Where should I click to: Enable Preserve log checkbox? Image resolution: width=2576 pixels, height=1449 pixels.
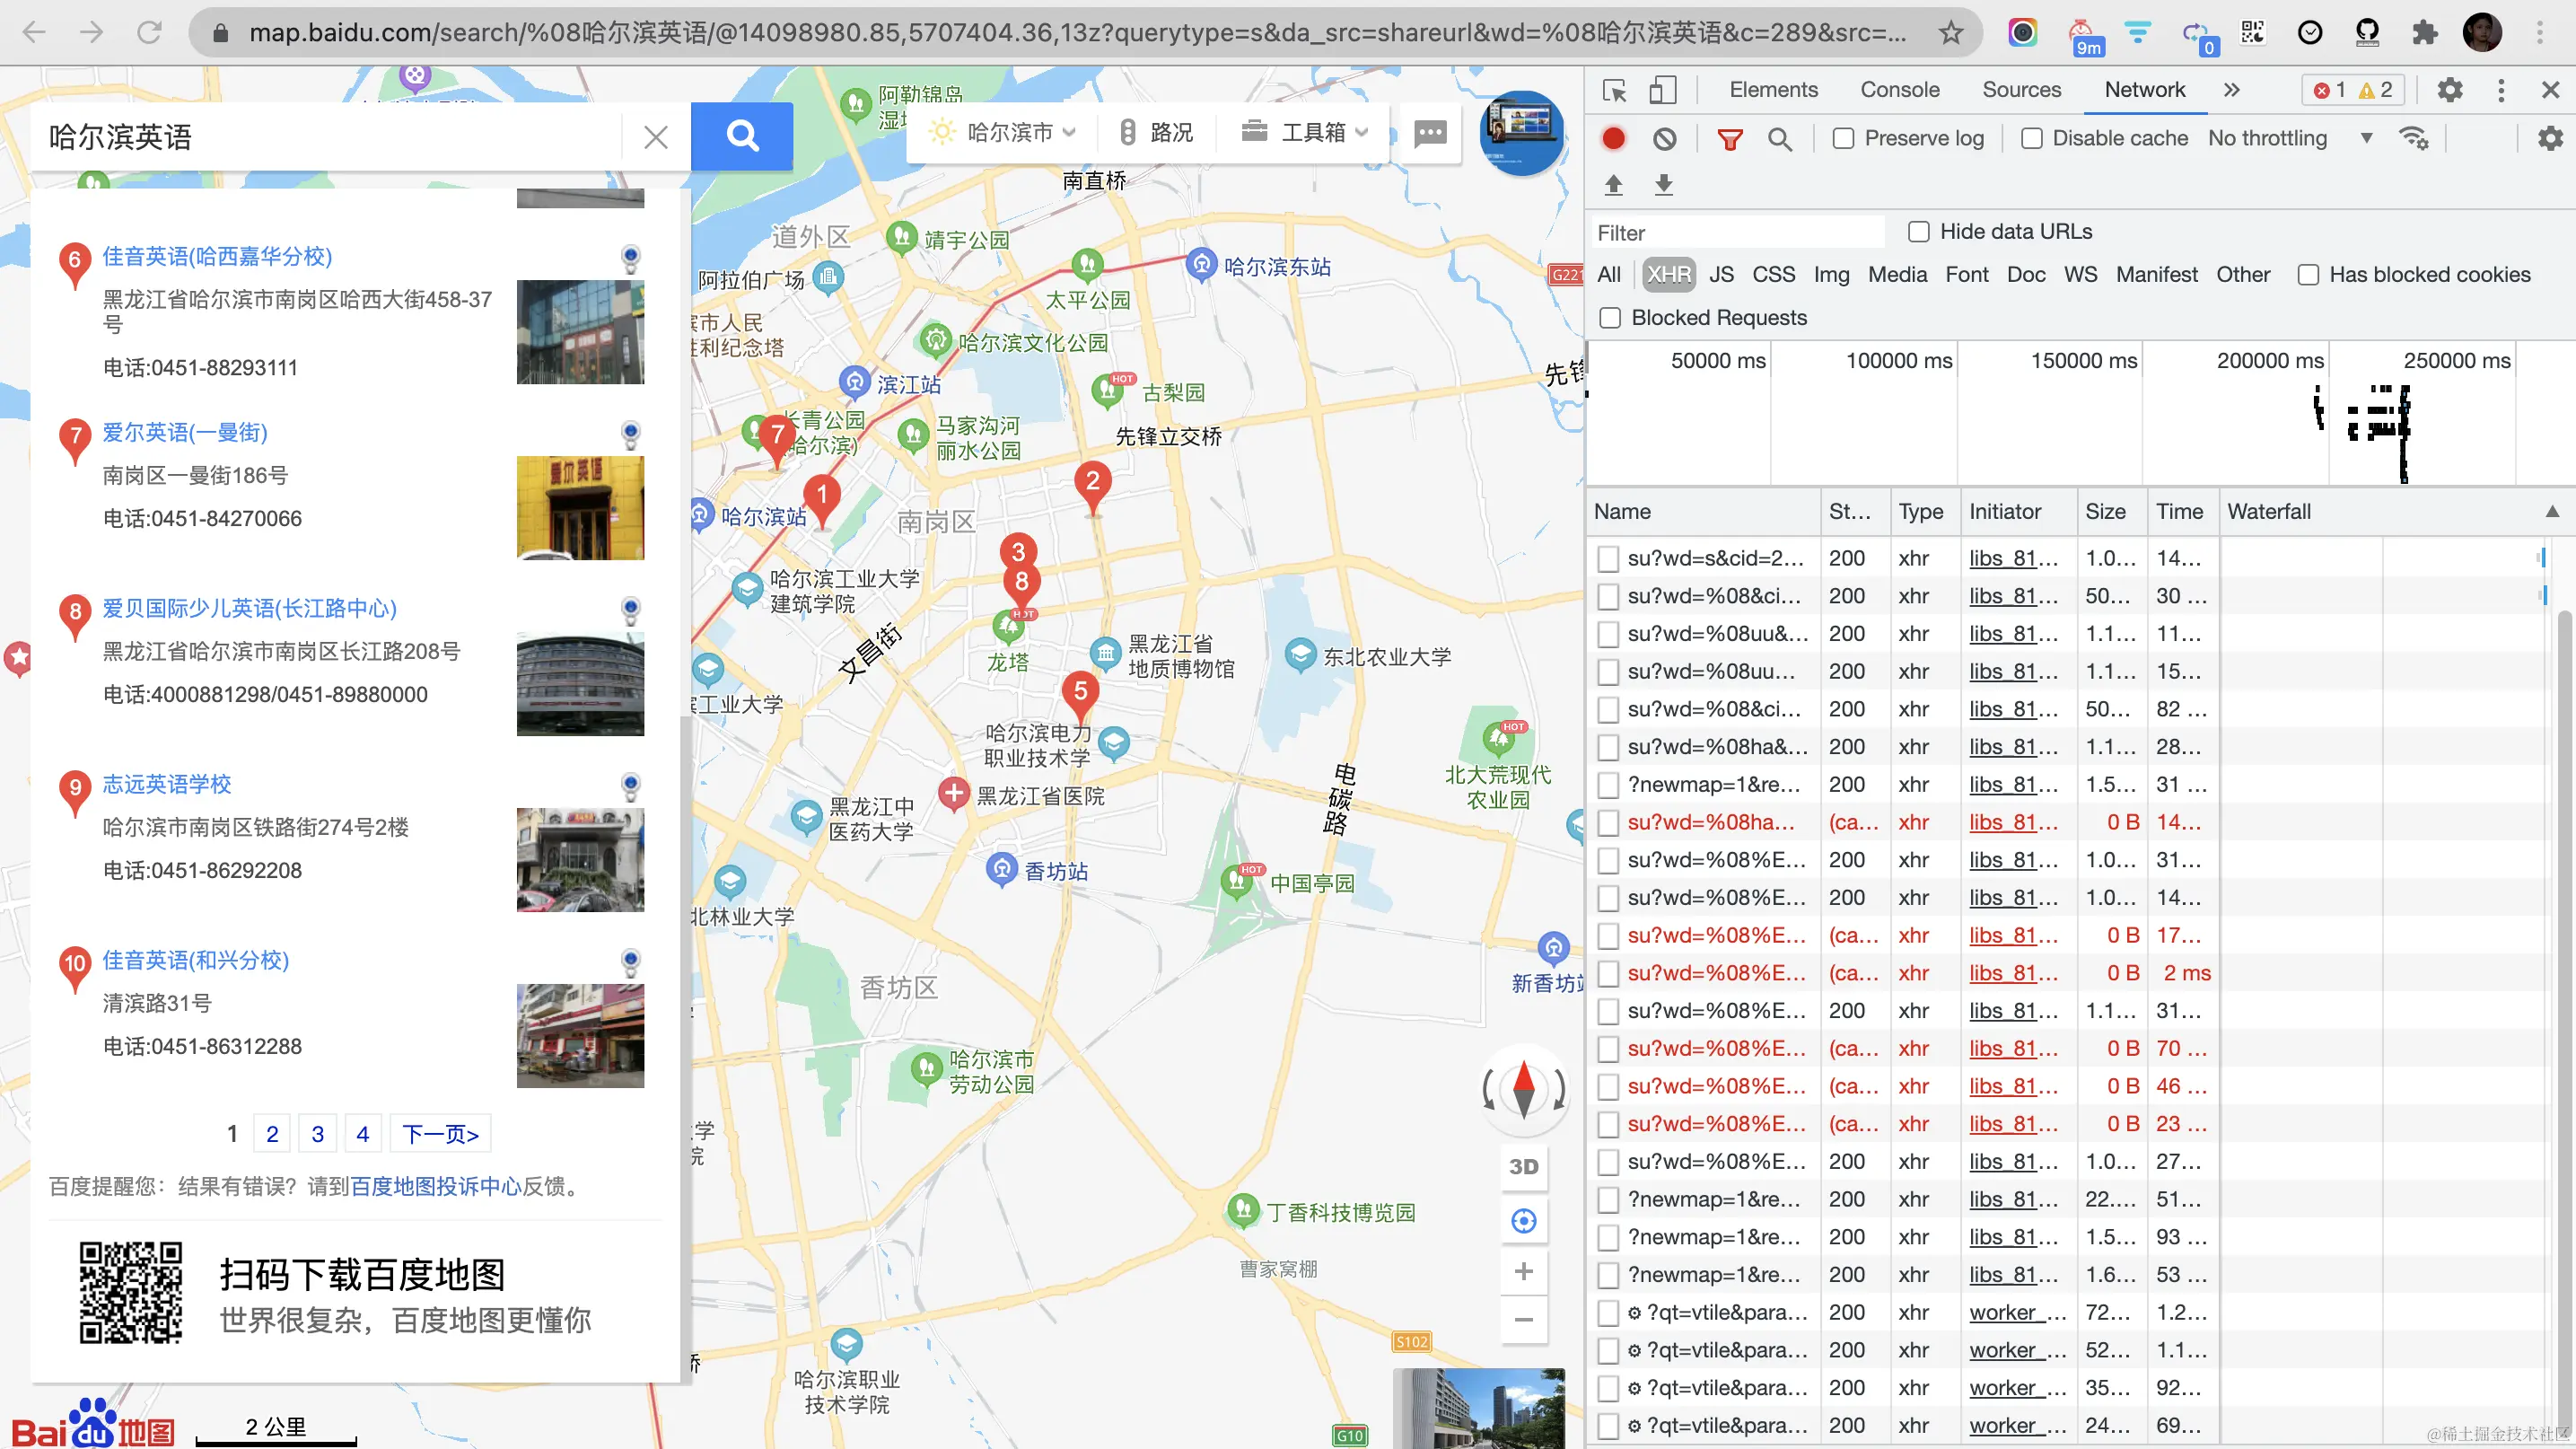click(x=1843, y=138)
